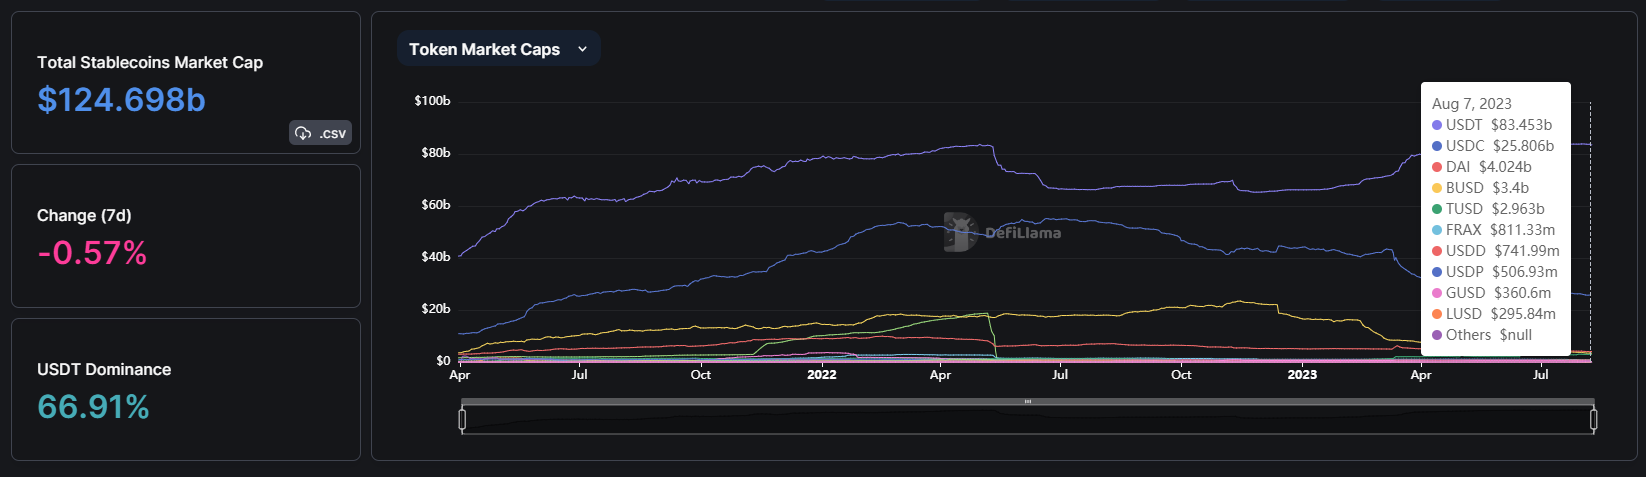Click the USDT $83.453b tooltip entry
The height and width of the screenshot is (477, 1646).
pos(1492,125)
